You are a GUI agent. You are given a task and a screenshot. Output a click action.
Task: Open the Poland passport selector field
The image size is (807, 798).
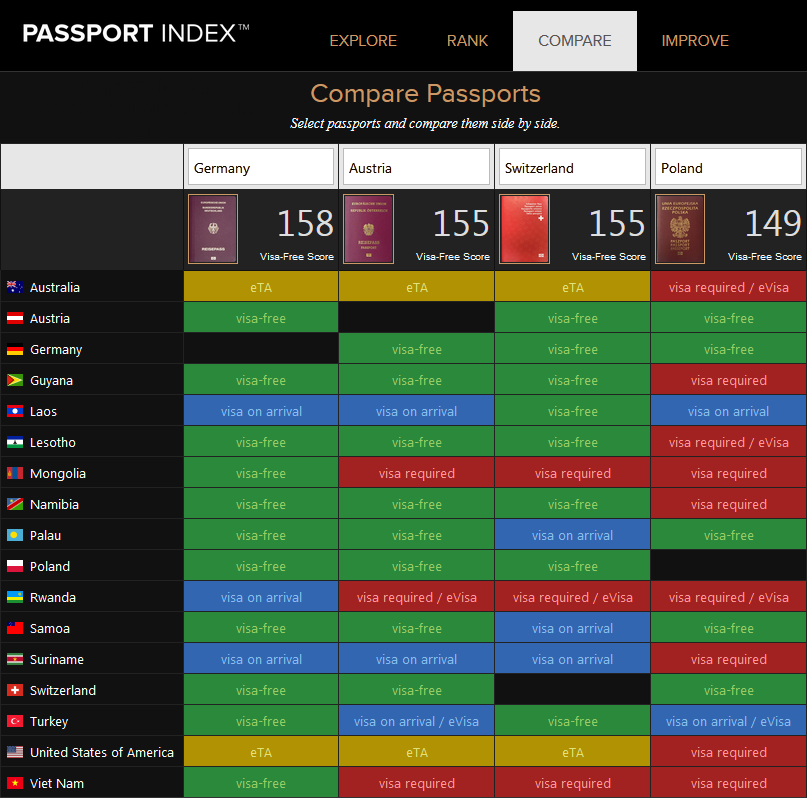(x=729, y=168)
